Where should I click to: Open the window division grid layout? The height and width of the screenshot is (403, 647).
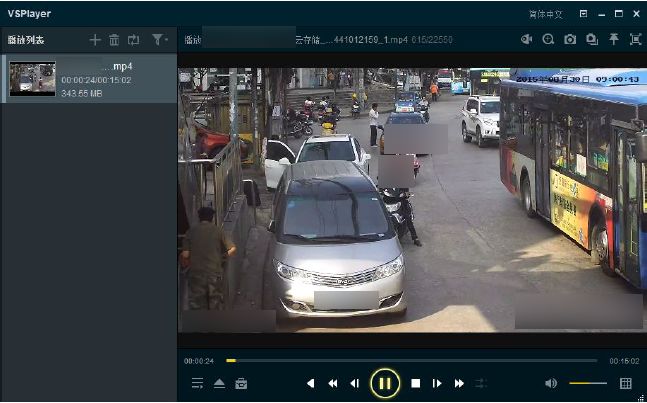pos(626,383)
